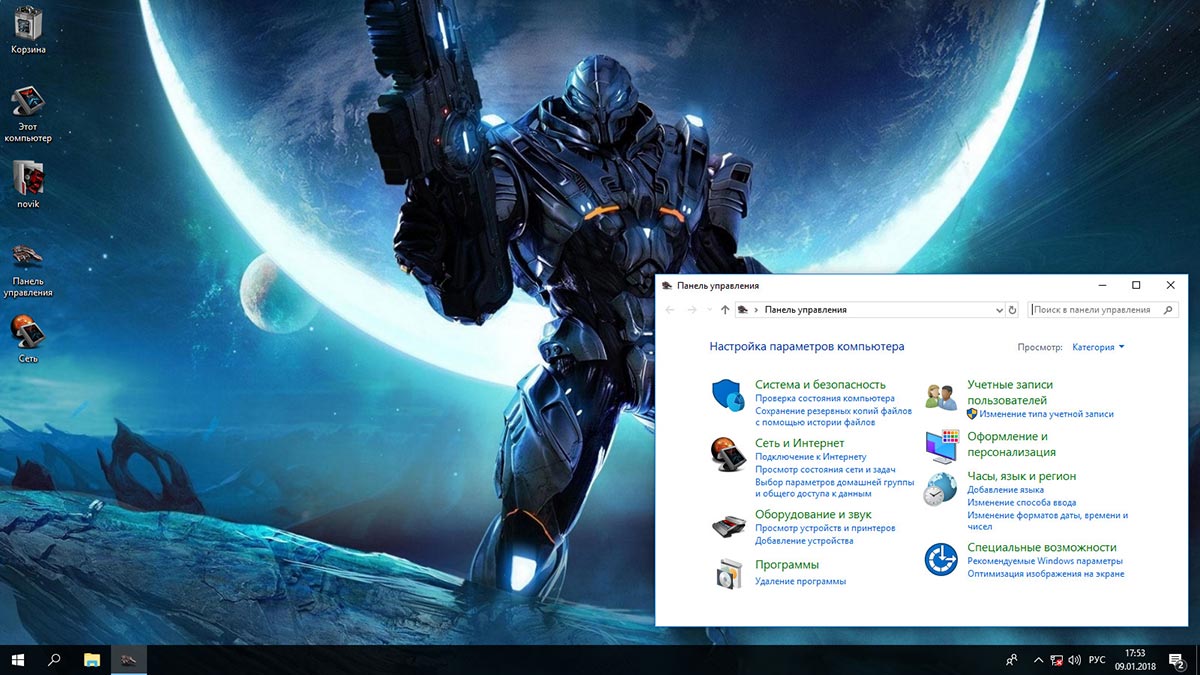This screenshot has width=1200, height=675.
Task: Open Учетные записи пользователей heading
Action: tap(1010, 392)
